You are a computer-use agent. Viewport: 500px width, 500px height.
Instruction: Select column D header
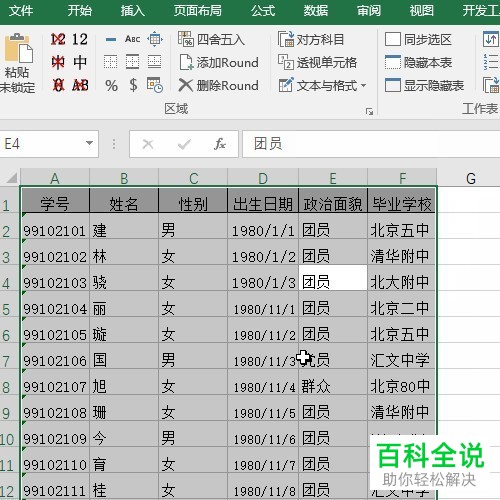pyautogui.click(x=263, y=178)
